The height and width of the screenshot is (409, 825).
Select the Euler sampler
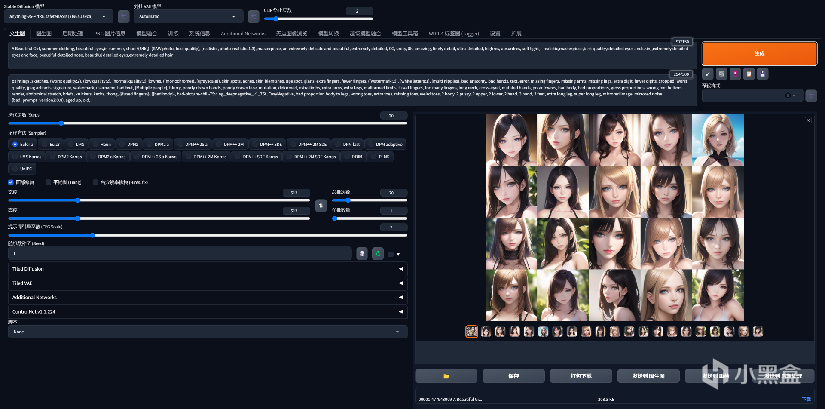(x=50, y=144)
